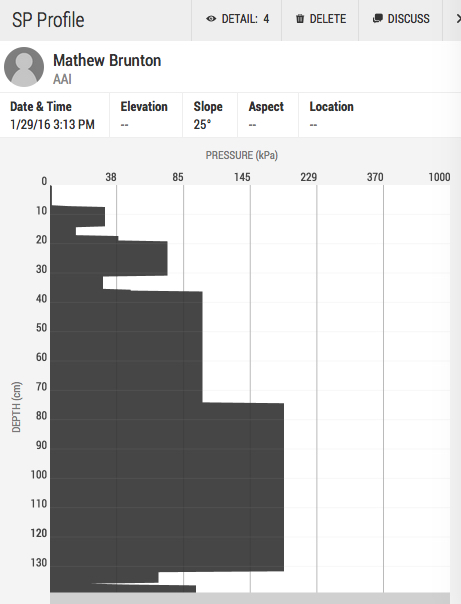Click the gray bar below the chart
The width and height of the screenshot is (461, 604).
coord(250,598)
